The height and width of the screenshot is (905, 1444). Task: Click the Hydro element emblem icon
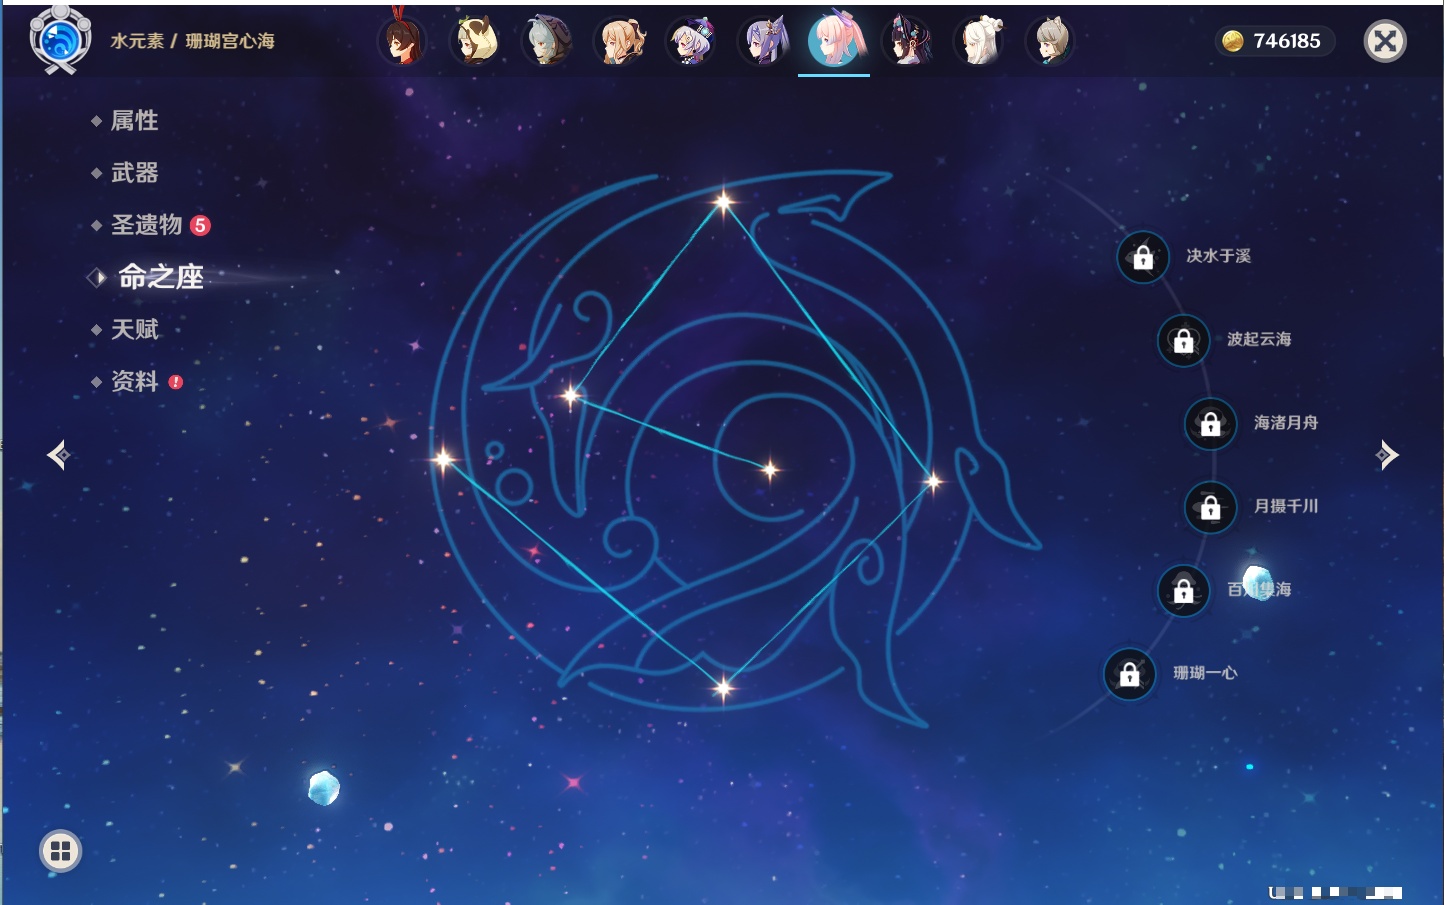pos(61,40)
